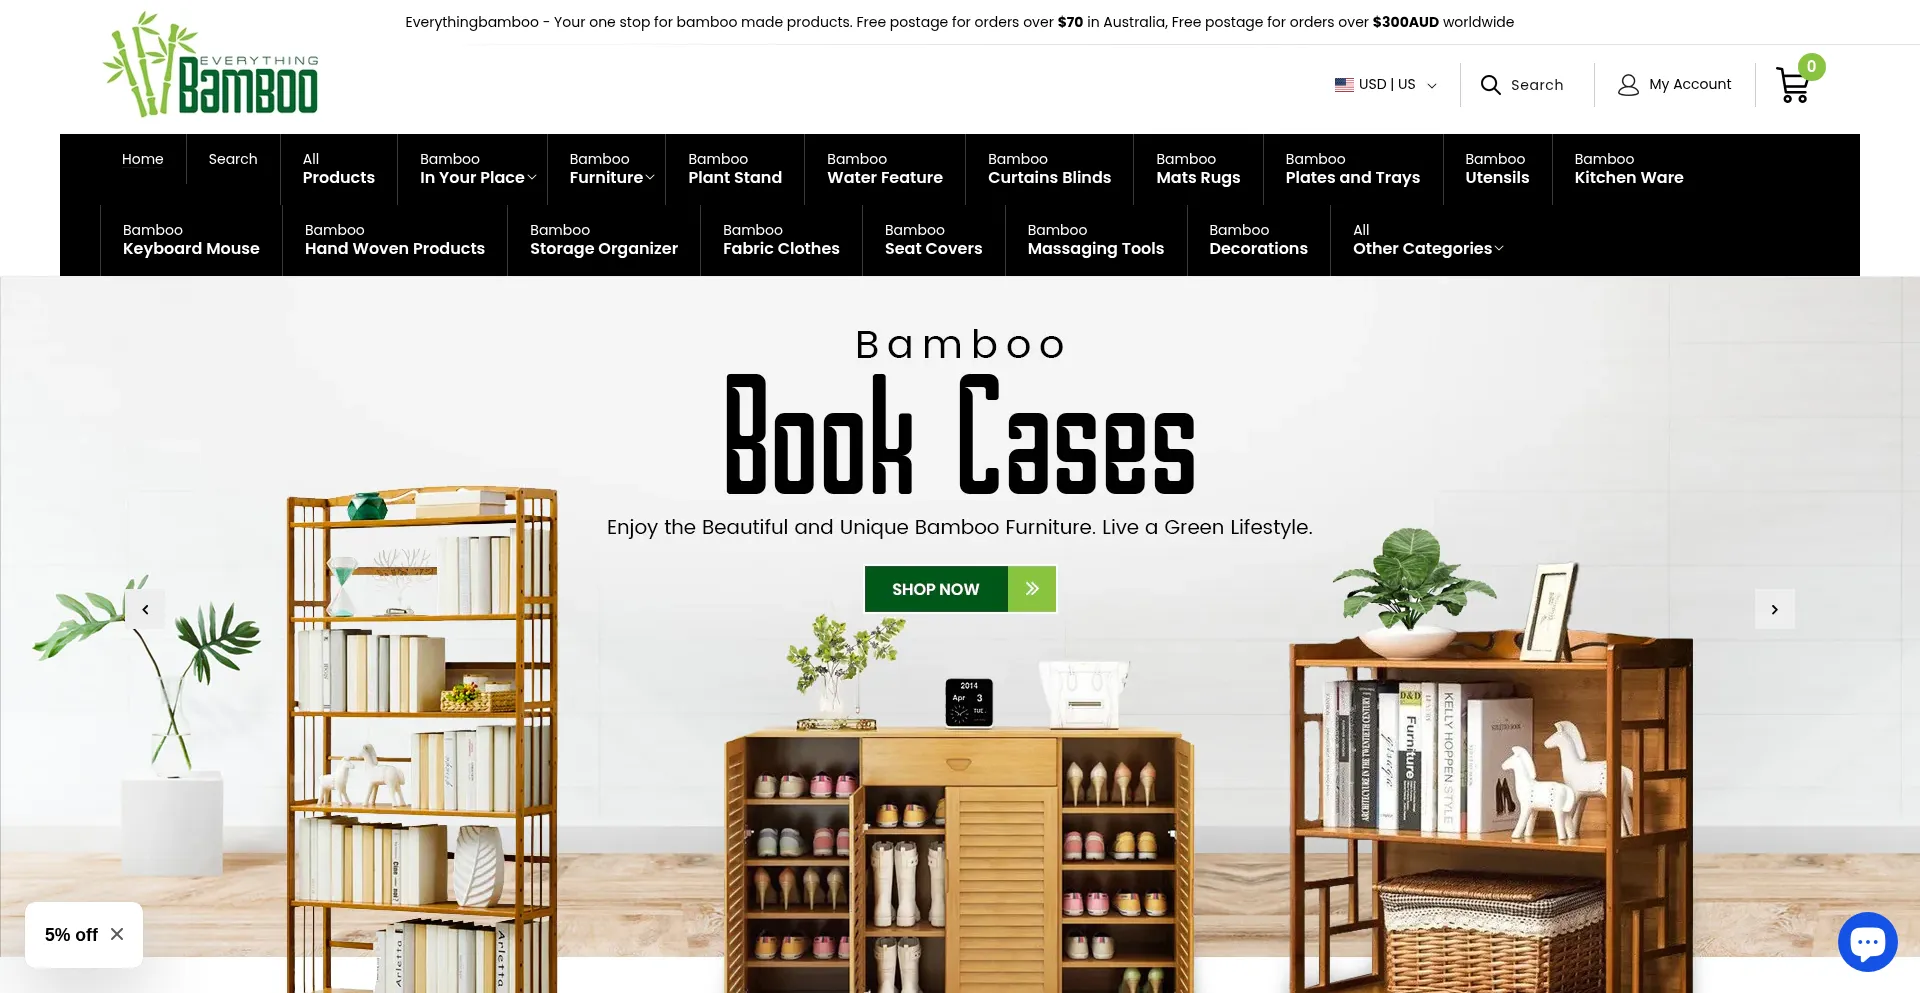Go to previous banner slide
The width and height of the screenshot is (1920, 993).
pos(145,609)
